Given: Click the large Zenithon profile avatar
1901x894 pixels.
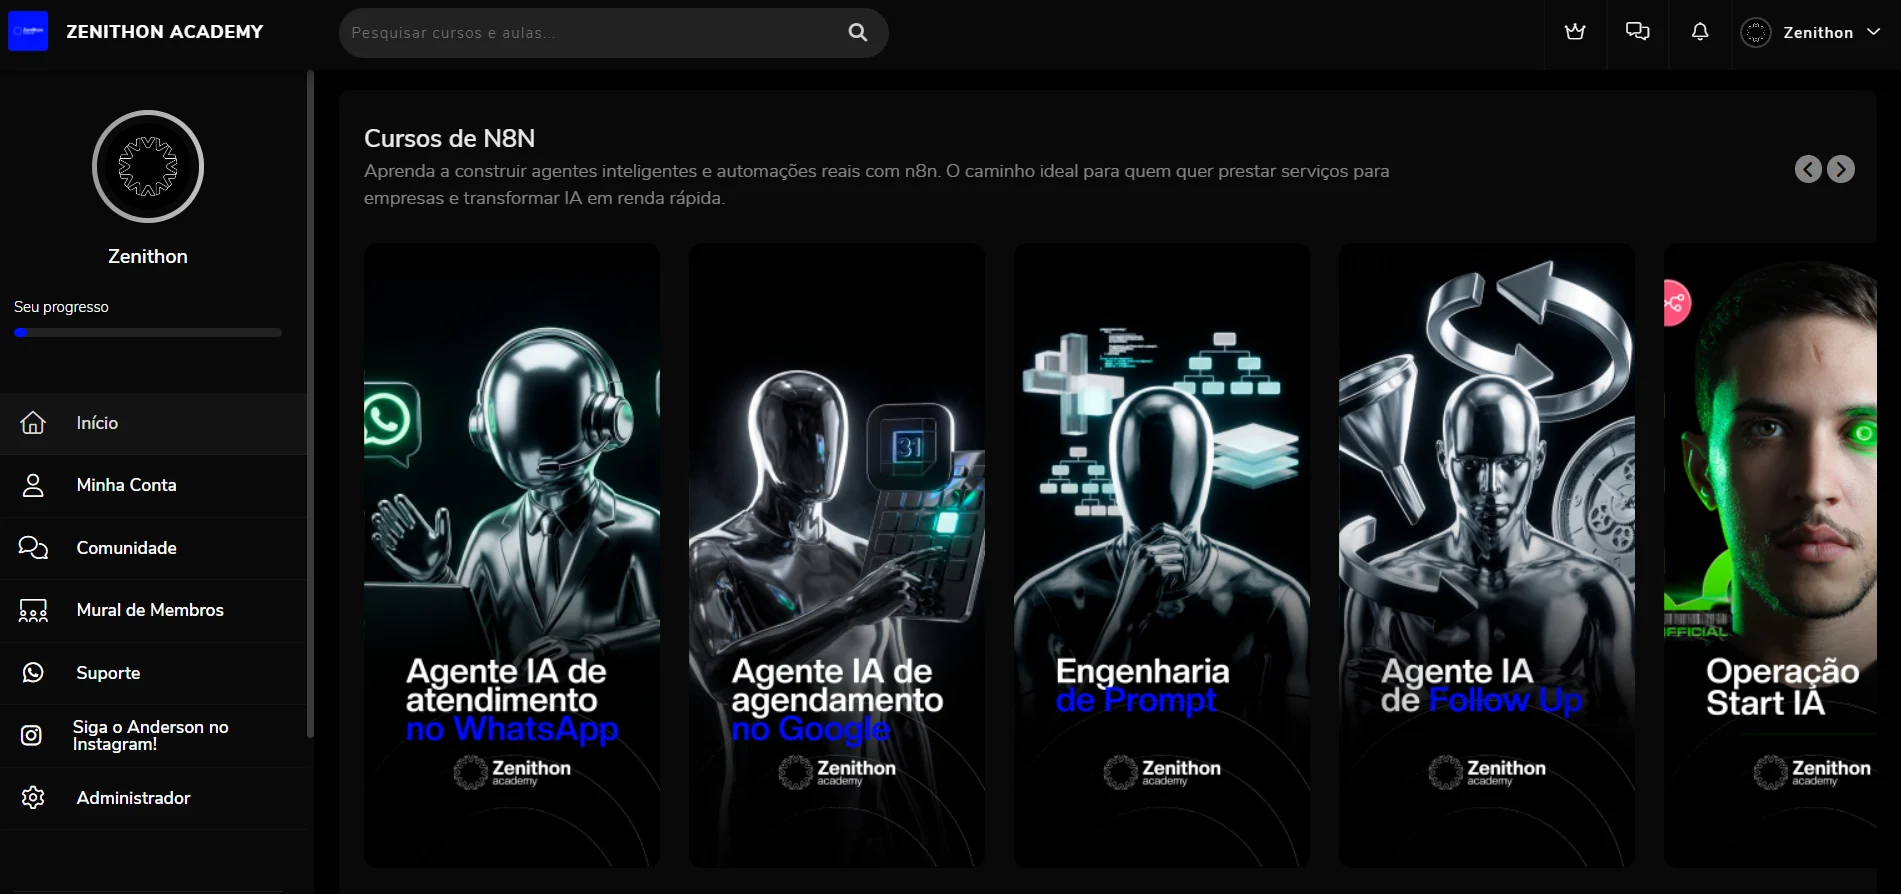Looking at the screenshot, I should click(x=148, y=166).
